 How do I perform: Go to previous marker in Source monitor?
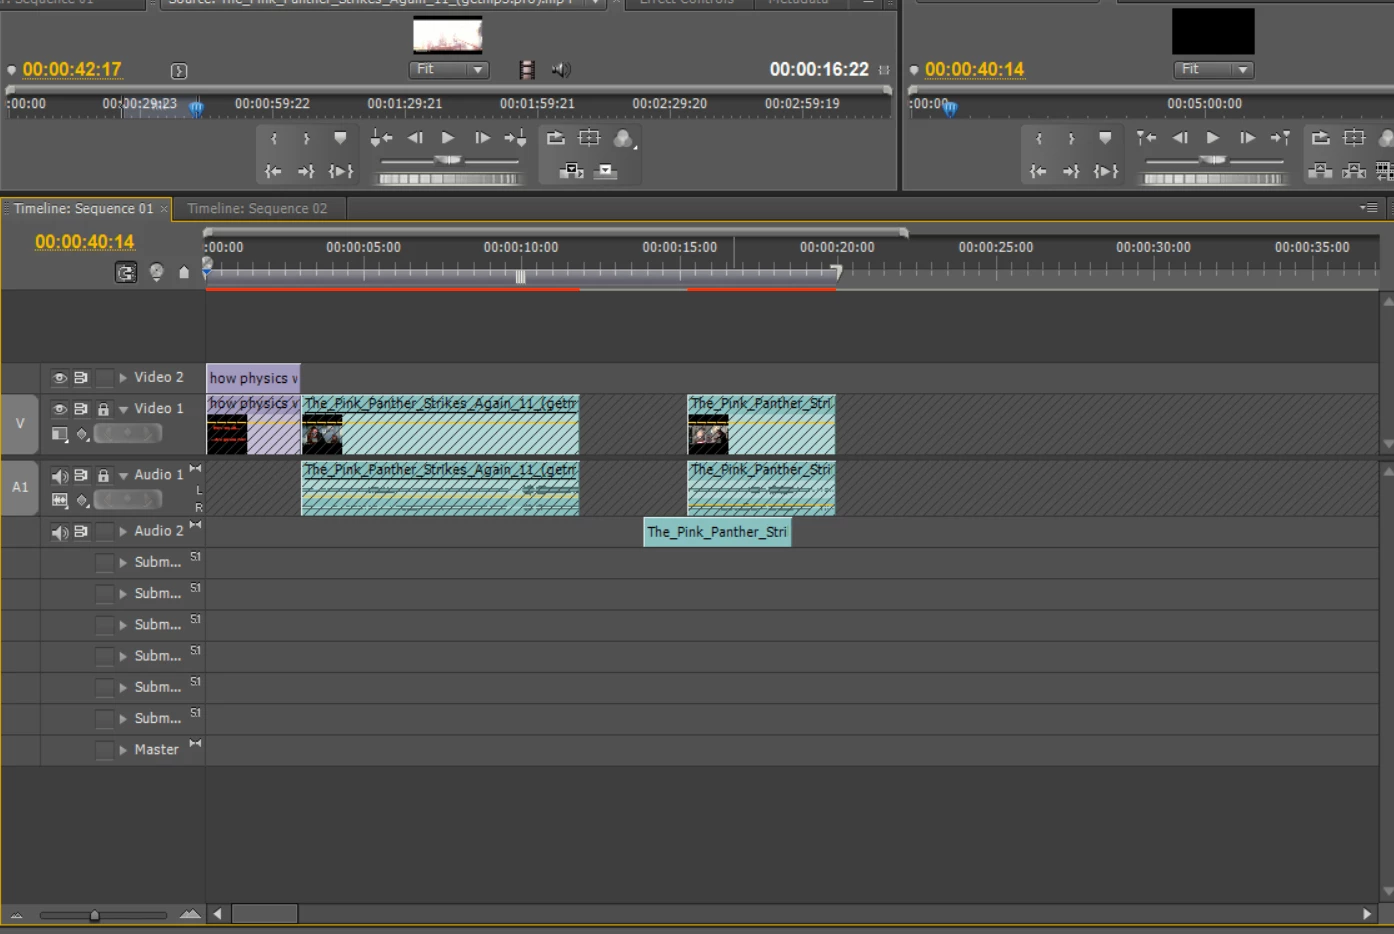click(381, 139)
